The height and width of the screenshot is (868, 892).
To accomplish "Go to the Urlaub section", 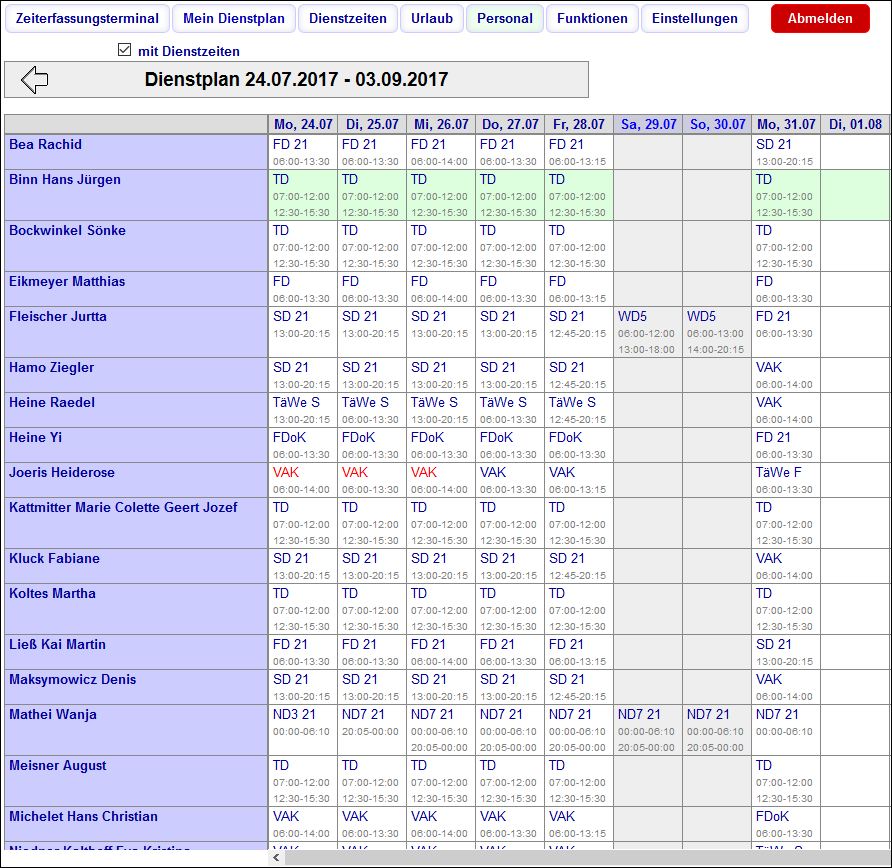I will (432, 18).
